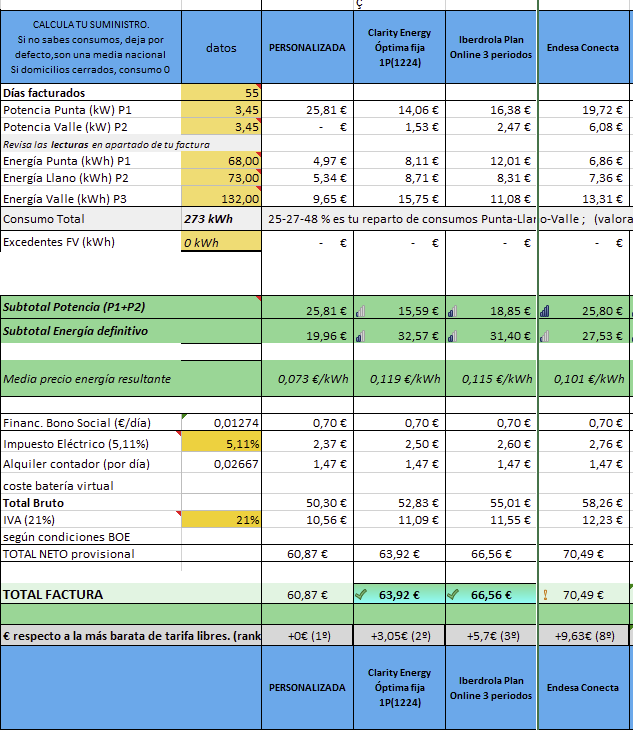Click bottom Endesa Conecta footer cell
This screenshot has height=730, width=633.
(583, 688)
